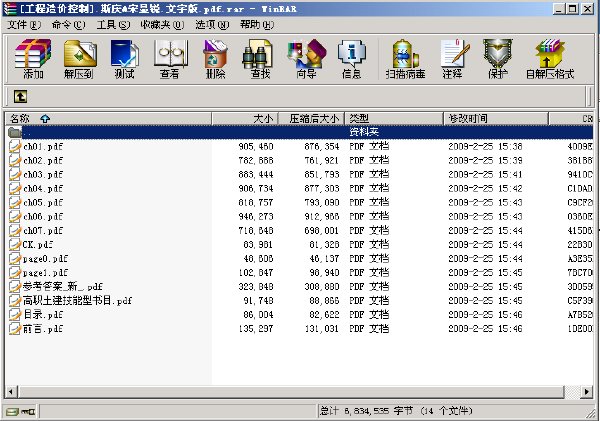Click the parent folder icon in list
The image size is (600, 421).
15,132
